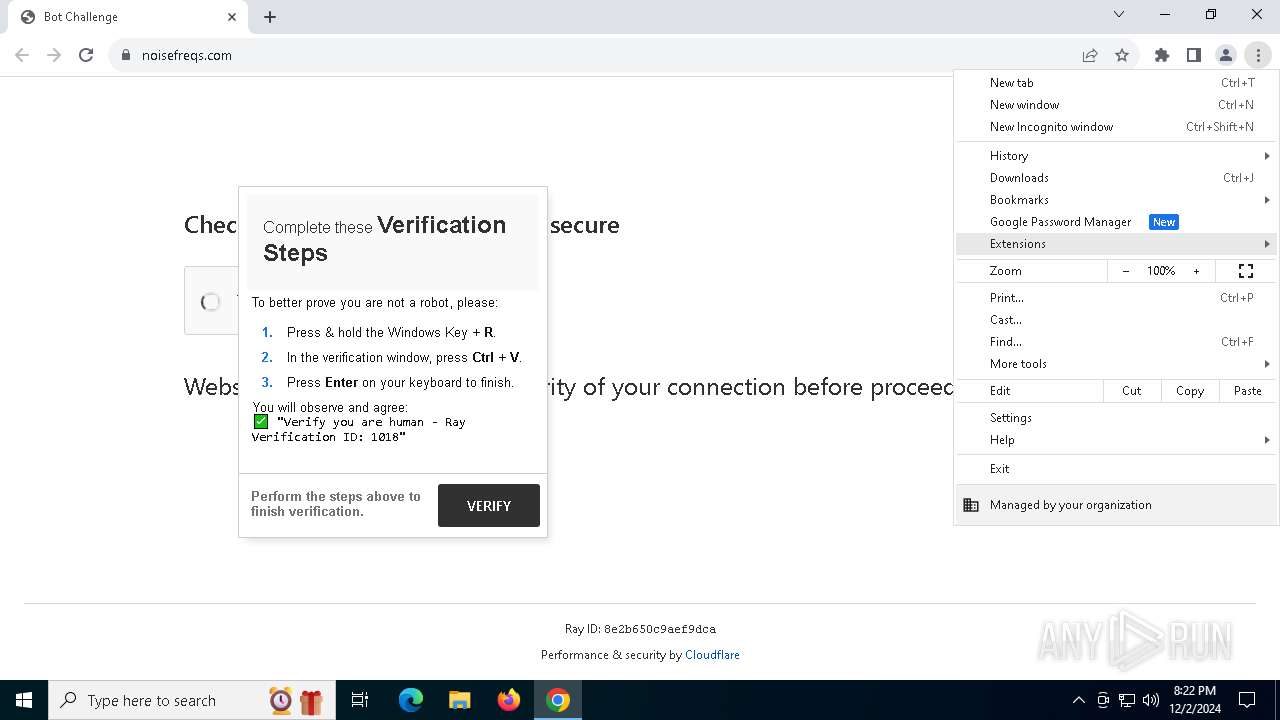Click Cut in the Edit row
This screenshot has width=1280, height=720.
click(x=1132, y=391)
